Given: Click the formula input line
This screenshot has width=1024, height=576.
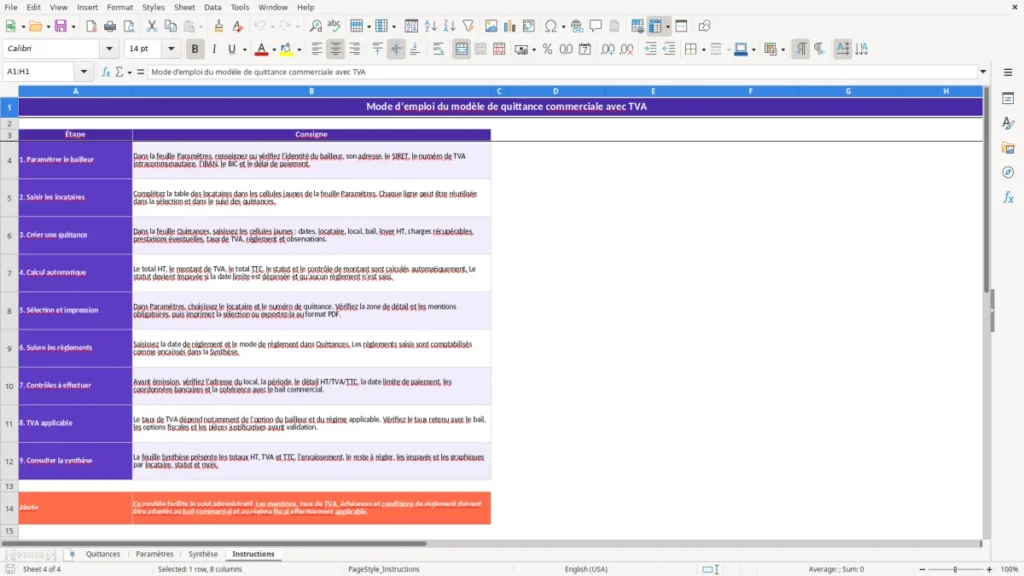Looking at the screenshot, I should (562, 72).
